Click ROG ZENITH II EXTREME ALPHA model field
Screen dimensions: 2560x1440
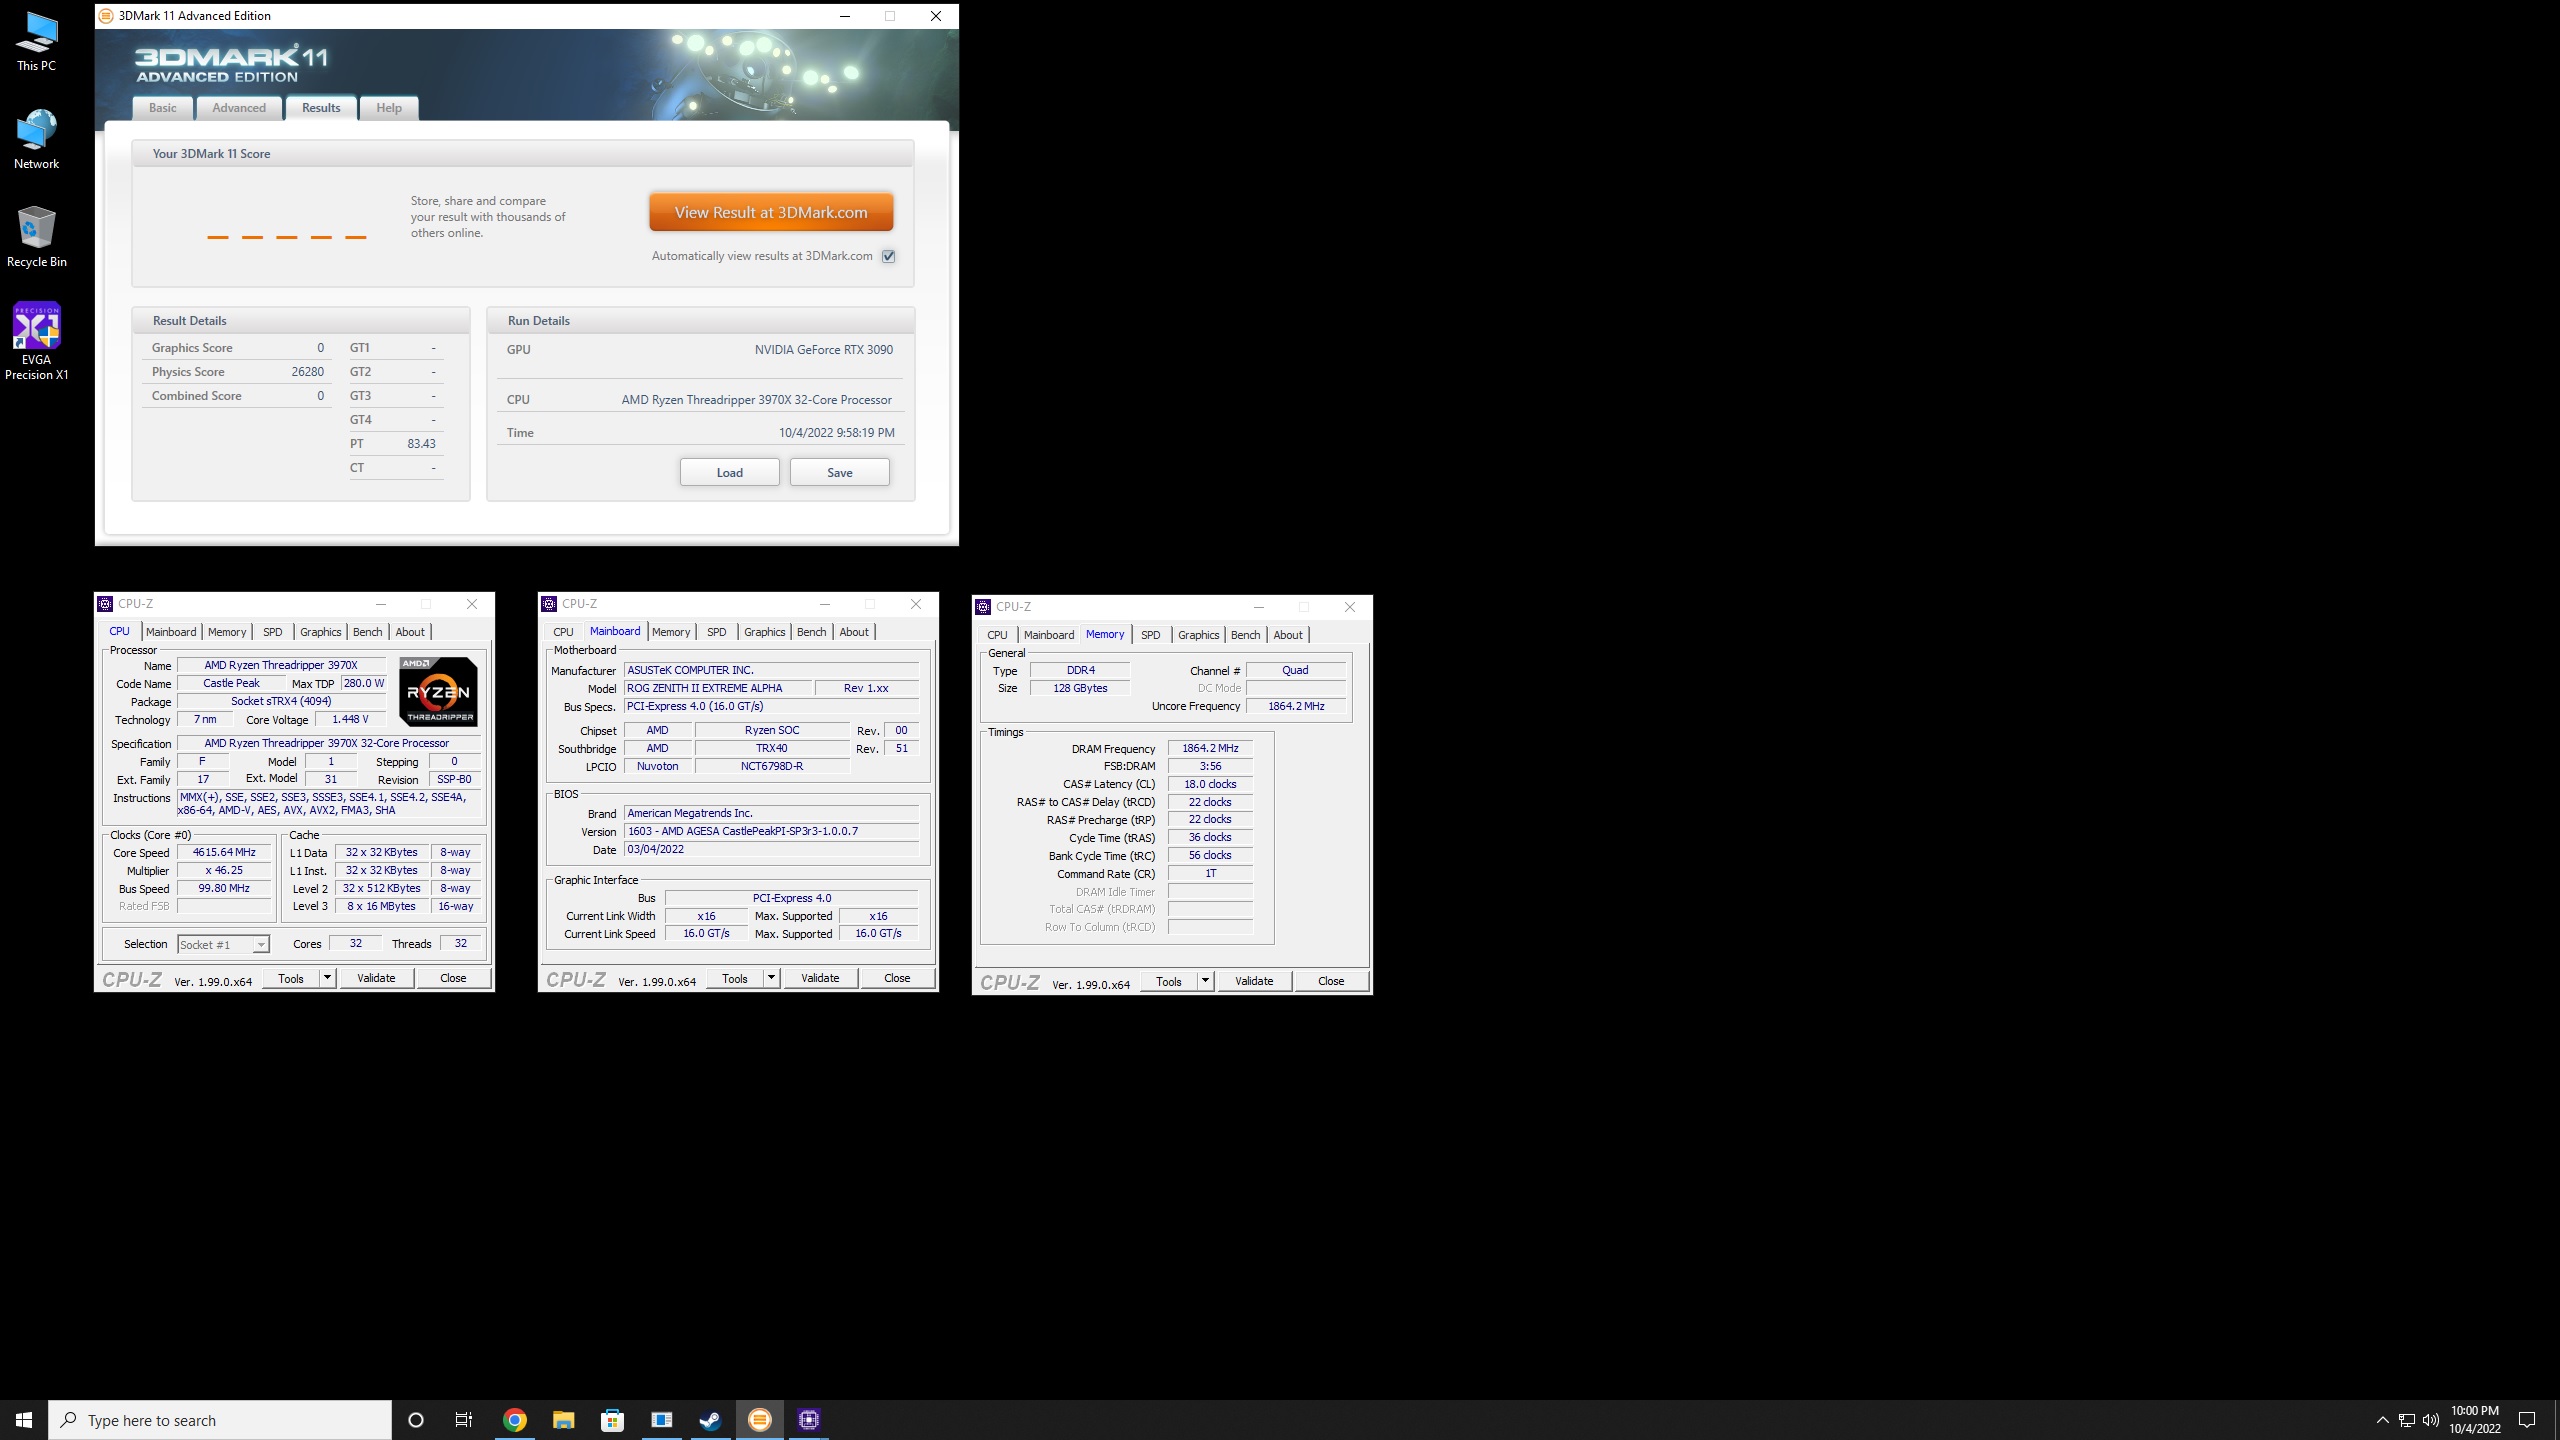717,688
